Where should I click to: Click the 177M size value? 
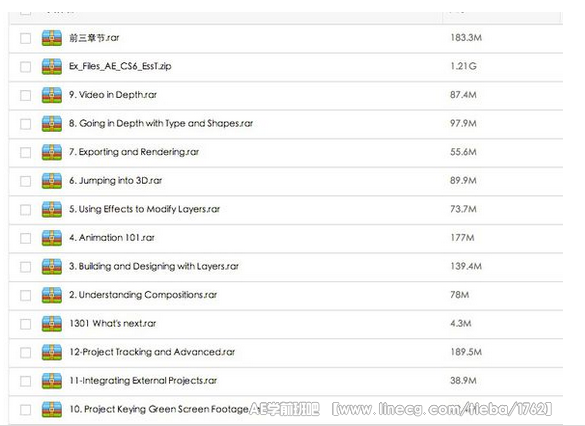point(462,238)
